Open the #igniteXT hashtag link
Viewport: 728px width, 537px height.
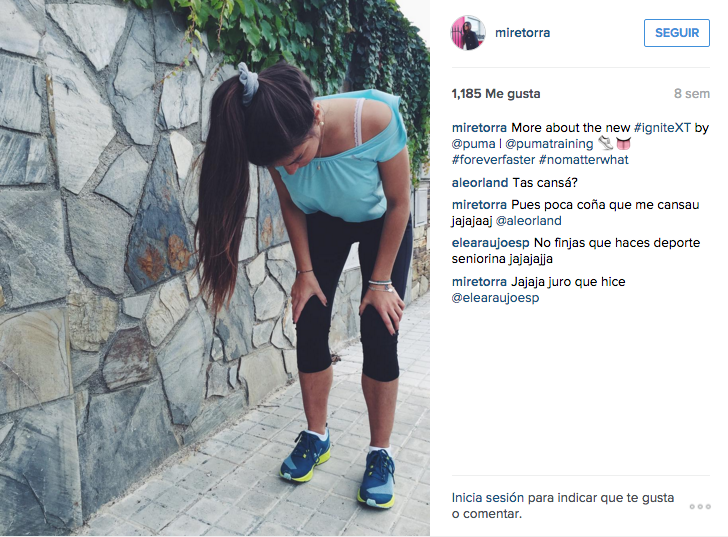[x=662, y=128]
